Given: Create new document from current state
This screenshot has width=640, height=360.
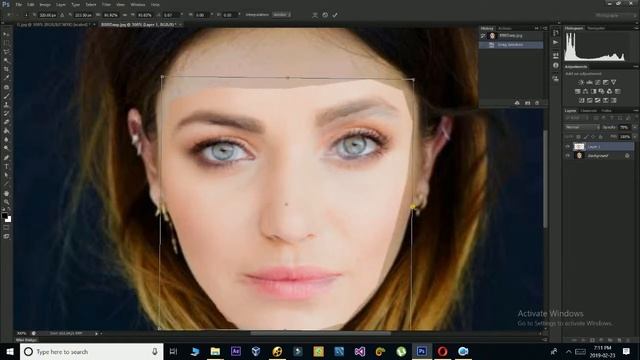Looking at the screenshot, I should click(x=517, y=103).
